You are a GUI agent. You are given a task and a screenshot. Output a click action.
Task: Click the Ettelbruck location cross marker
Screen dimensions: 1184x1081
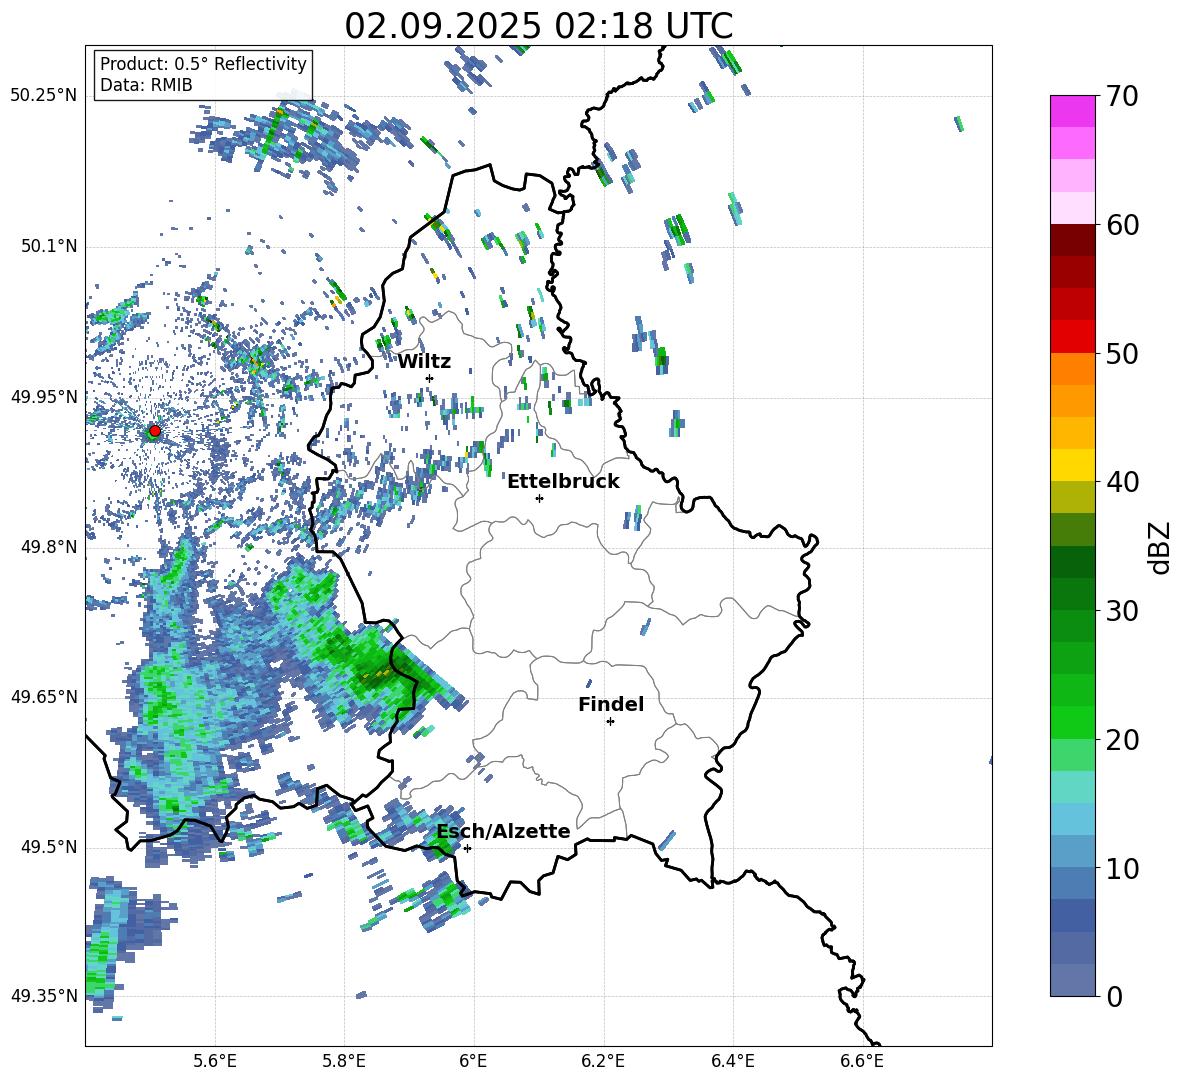coord(539,498)
